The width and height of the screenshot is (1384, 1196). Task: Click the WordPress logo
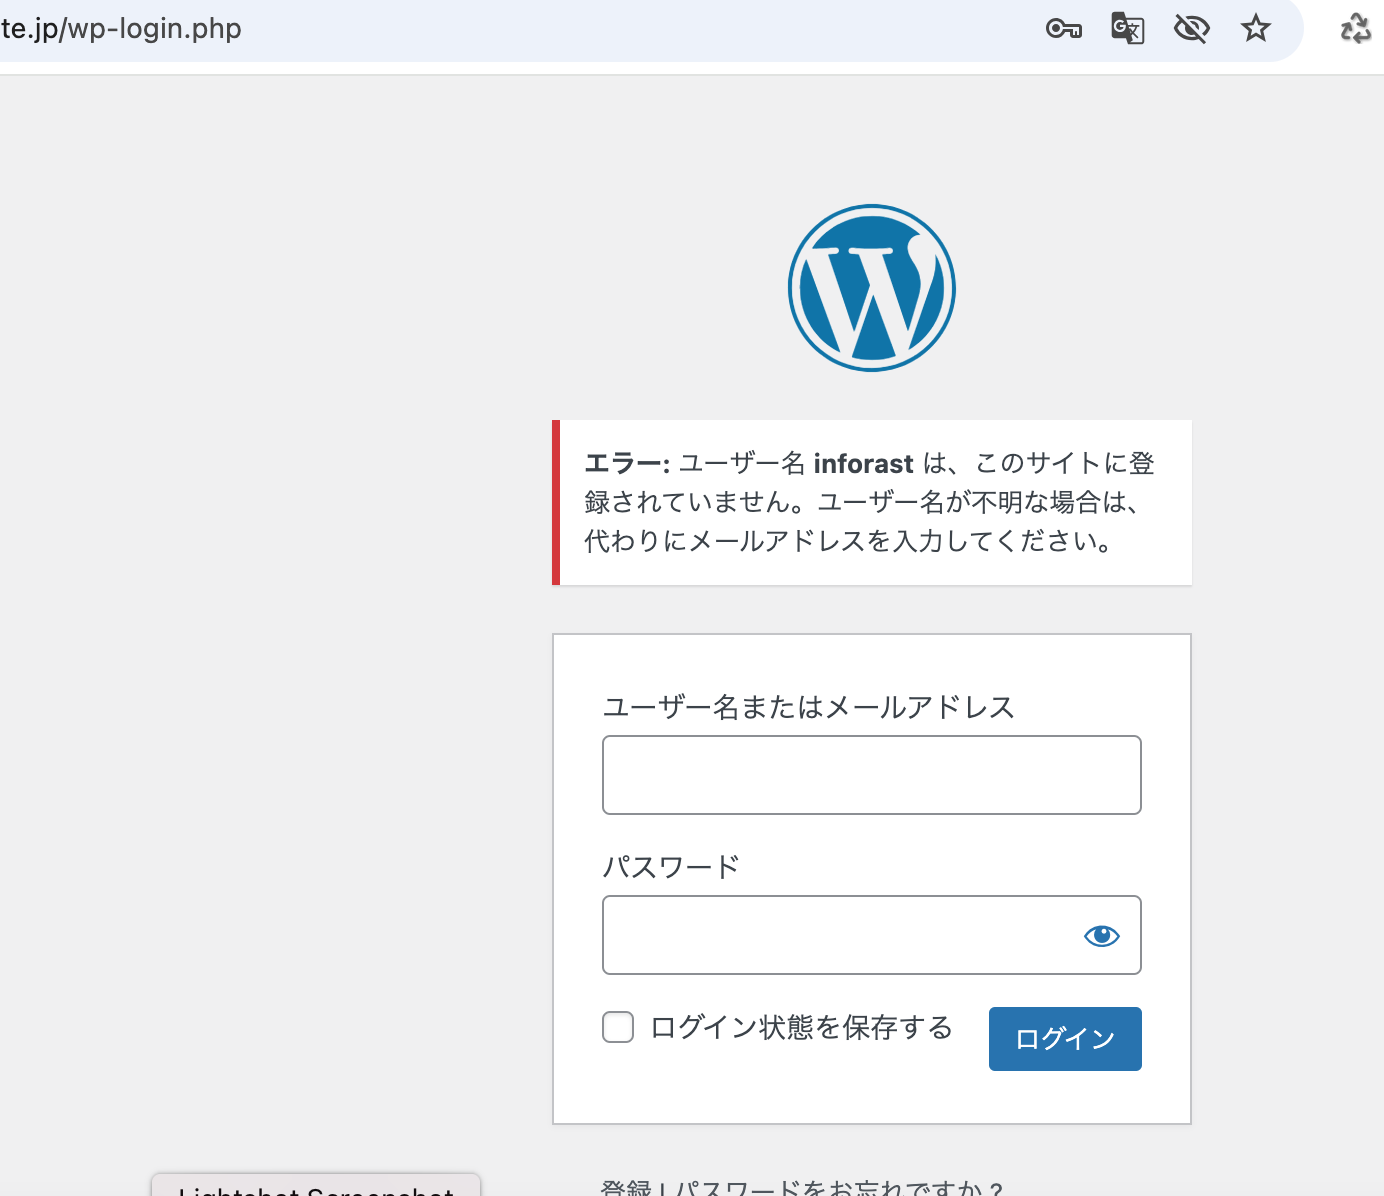[872, 288]
